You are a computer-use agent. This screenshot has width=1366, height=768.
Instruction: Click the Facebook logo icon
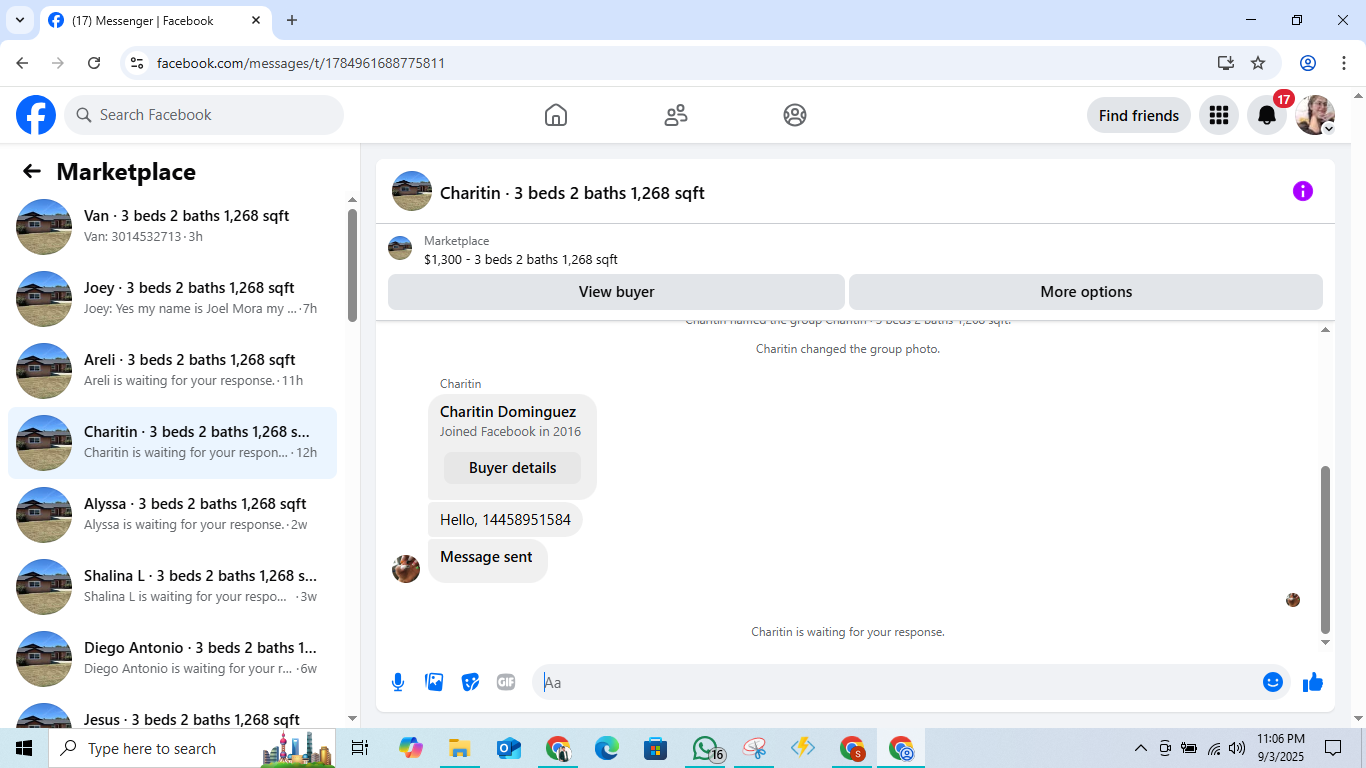[x=36, y=115]
